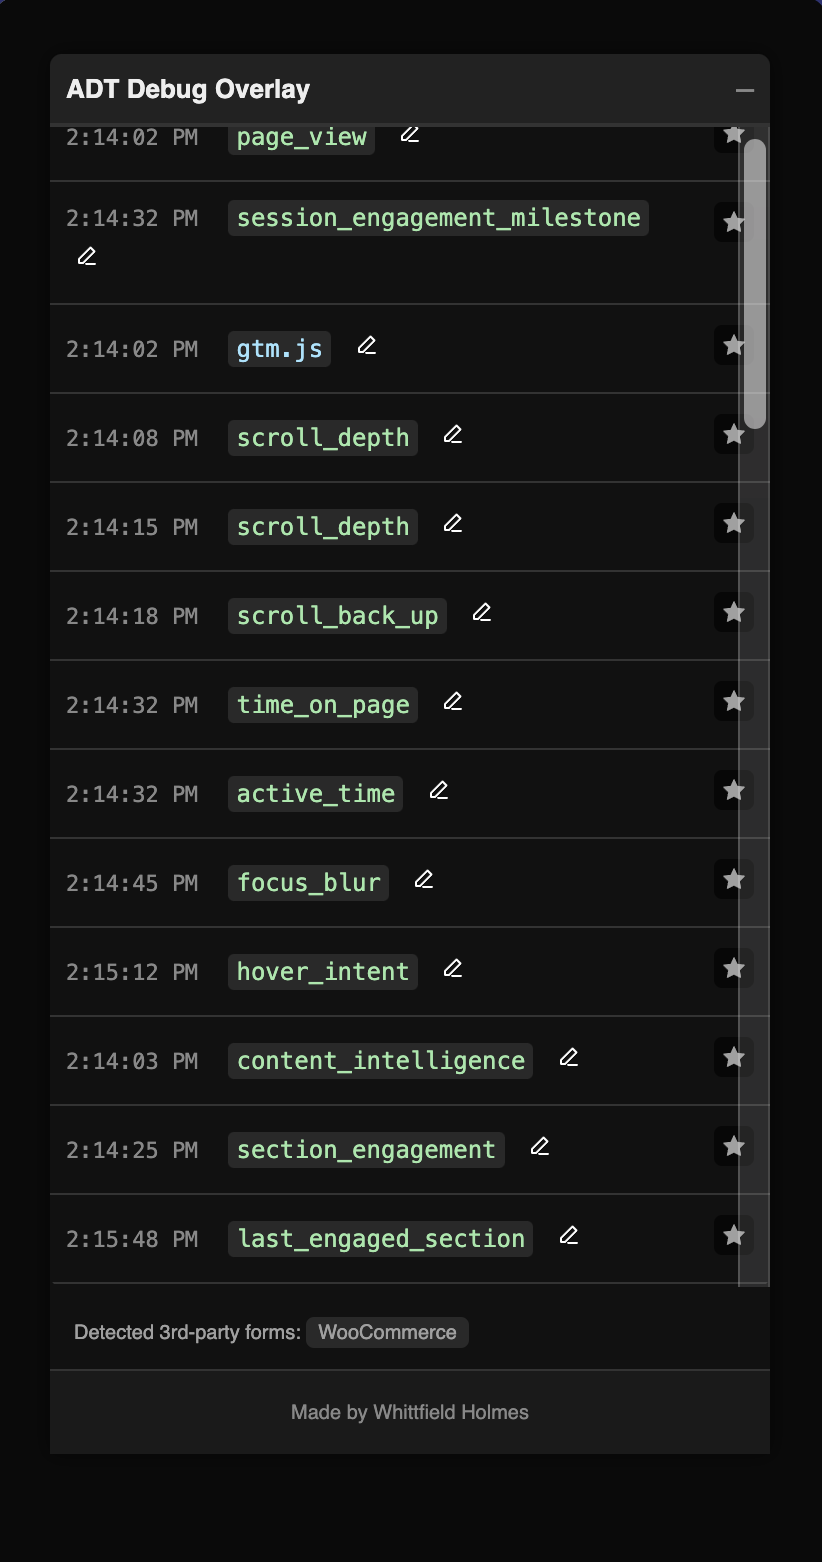Edit the last_engaged_section event
This screenshot has height=1562, width=822.
(x=569, y=1236)
